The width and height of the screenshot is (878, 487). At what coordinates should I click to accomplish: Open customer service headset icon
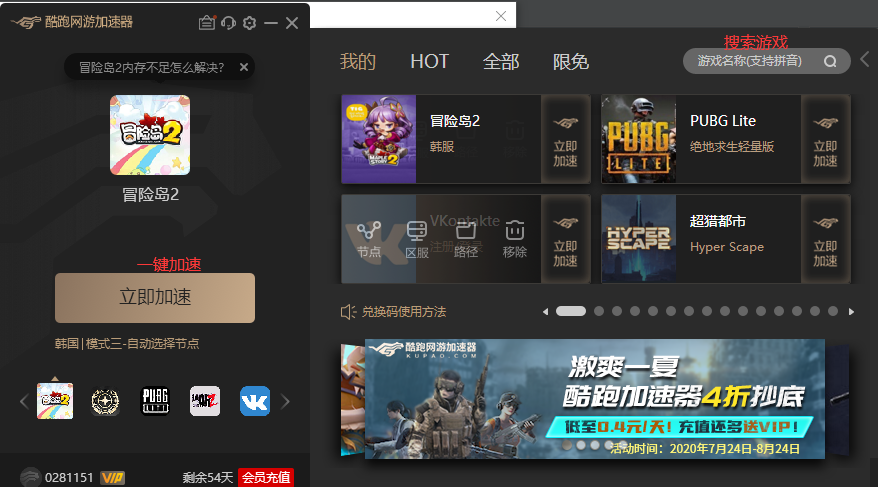tap(228, 23)
